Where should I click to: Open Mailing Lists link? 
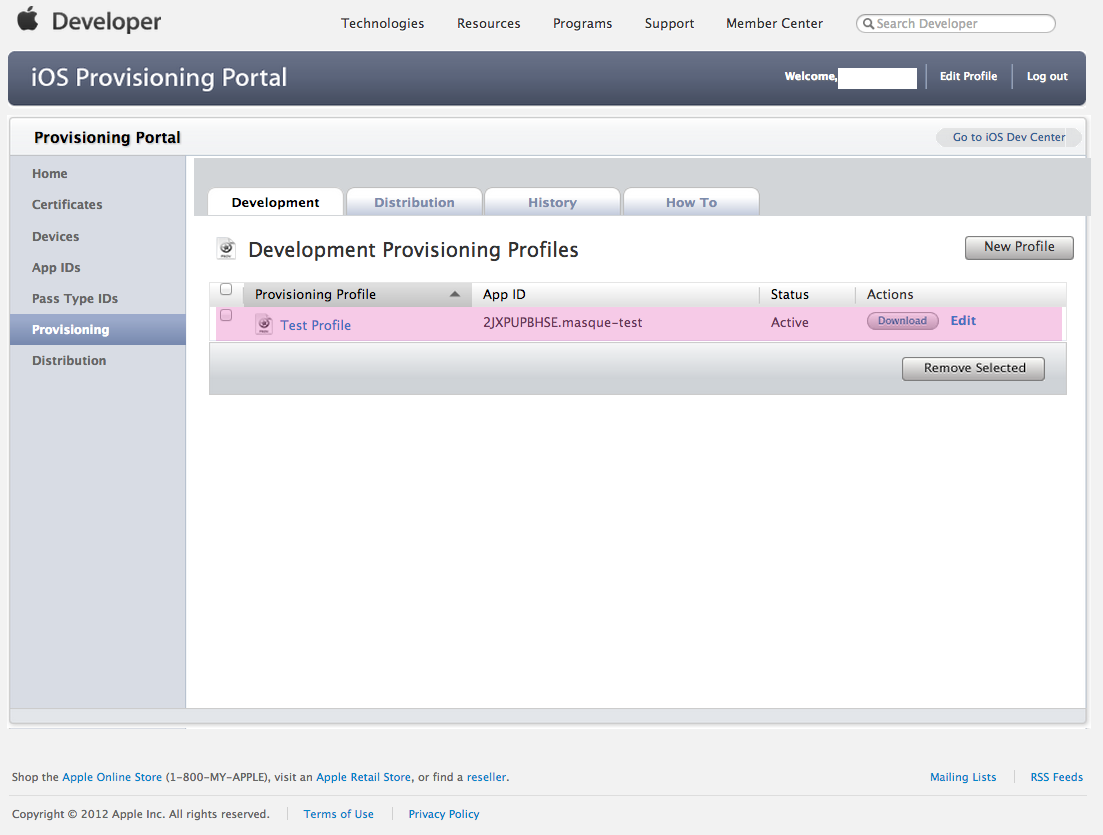[963, 777]
